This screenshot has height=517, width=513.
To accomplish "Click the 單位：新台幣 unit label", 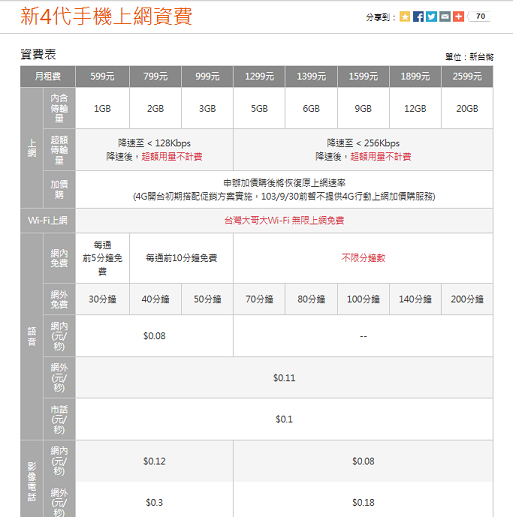I will coord(469,57).
